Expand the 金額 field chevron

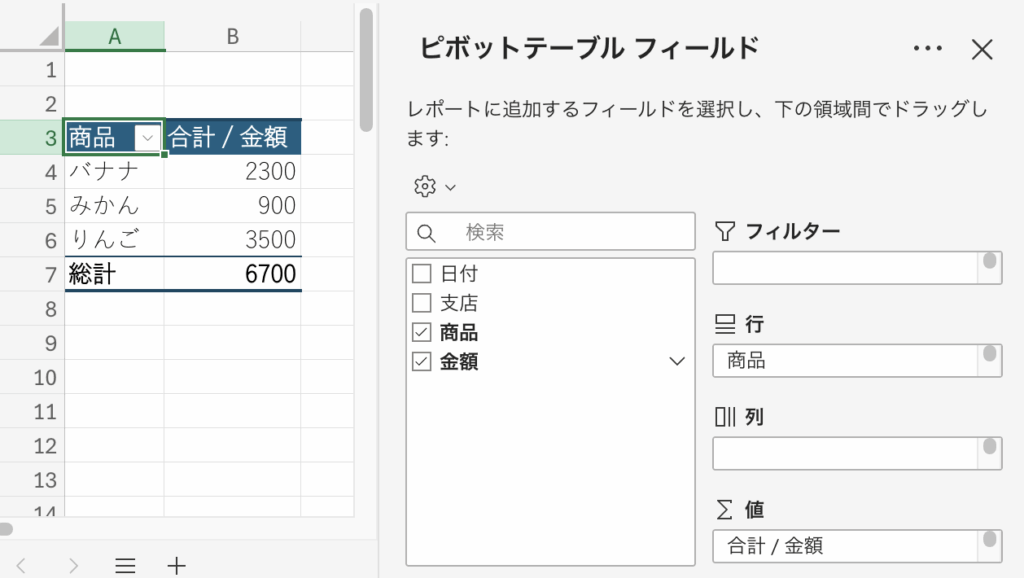point(677,362)
